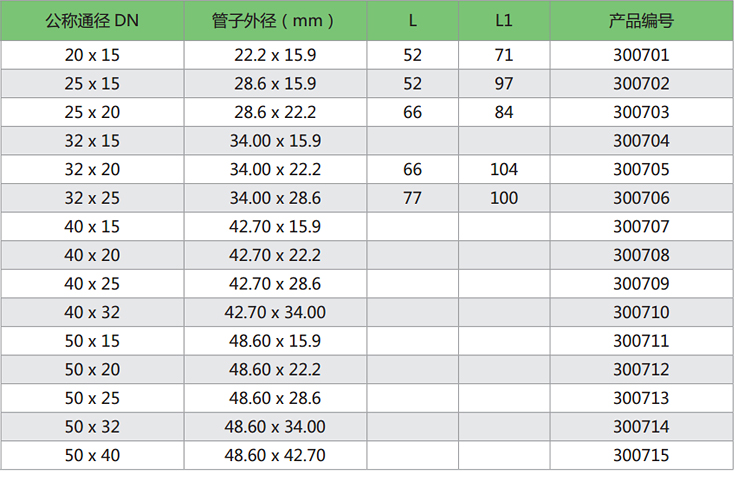Click L1 value 104
Image resolution: width=735 pixels, height=479 pixels.
[x=504, y=170]
